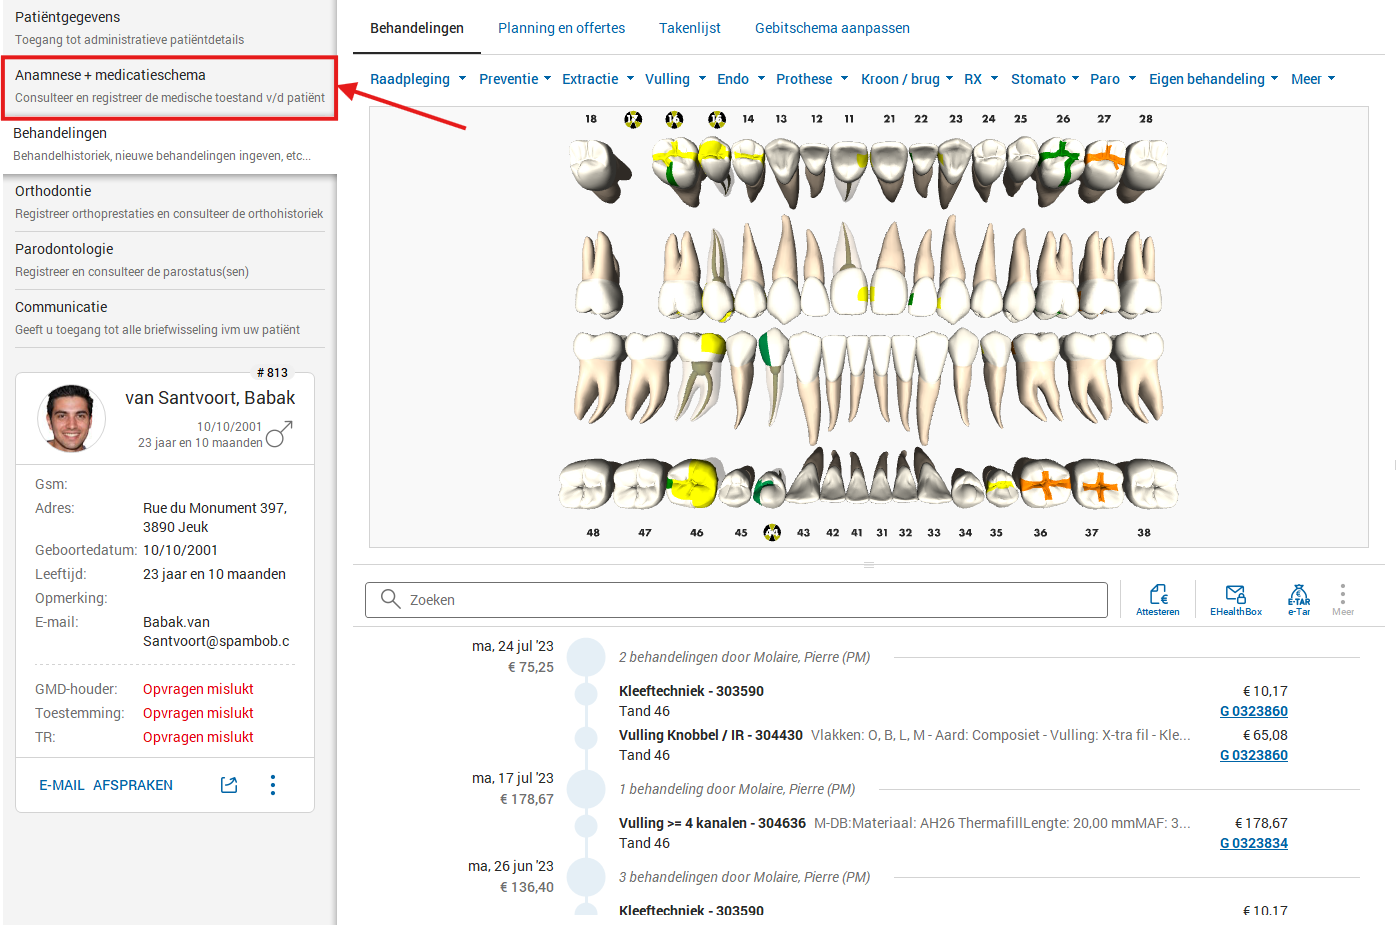The height and width of the screenshot is (925, 1397).
Task: Click the e-Tar tariff icon
Action: 1298,599
